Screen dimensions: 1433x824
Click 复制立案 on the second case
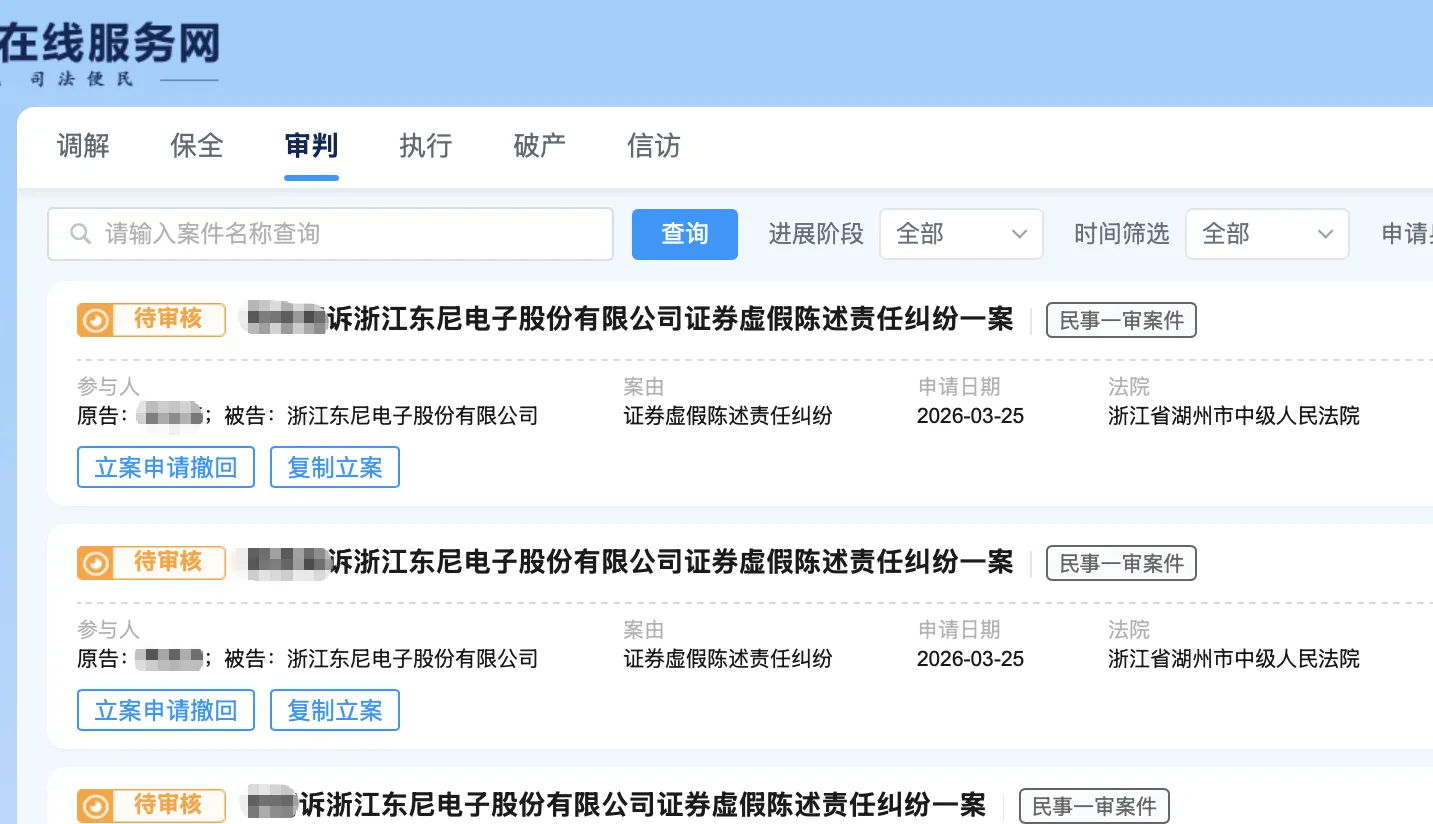tap(334, 710)
